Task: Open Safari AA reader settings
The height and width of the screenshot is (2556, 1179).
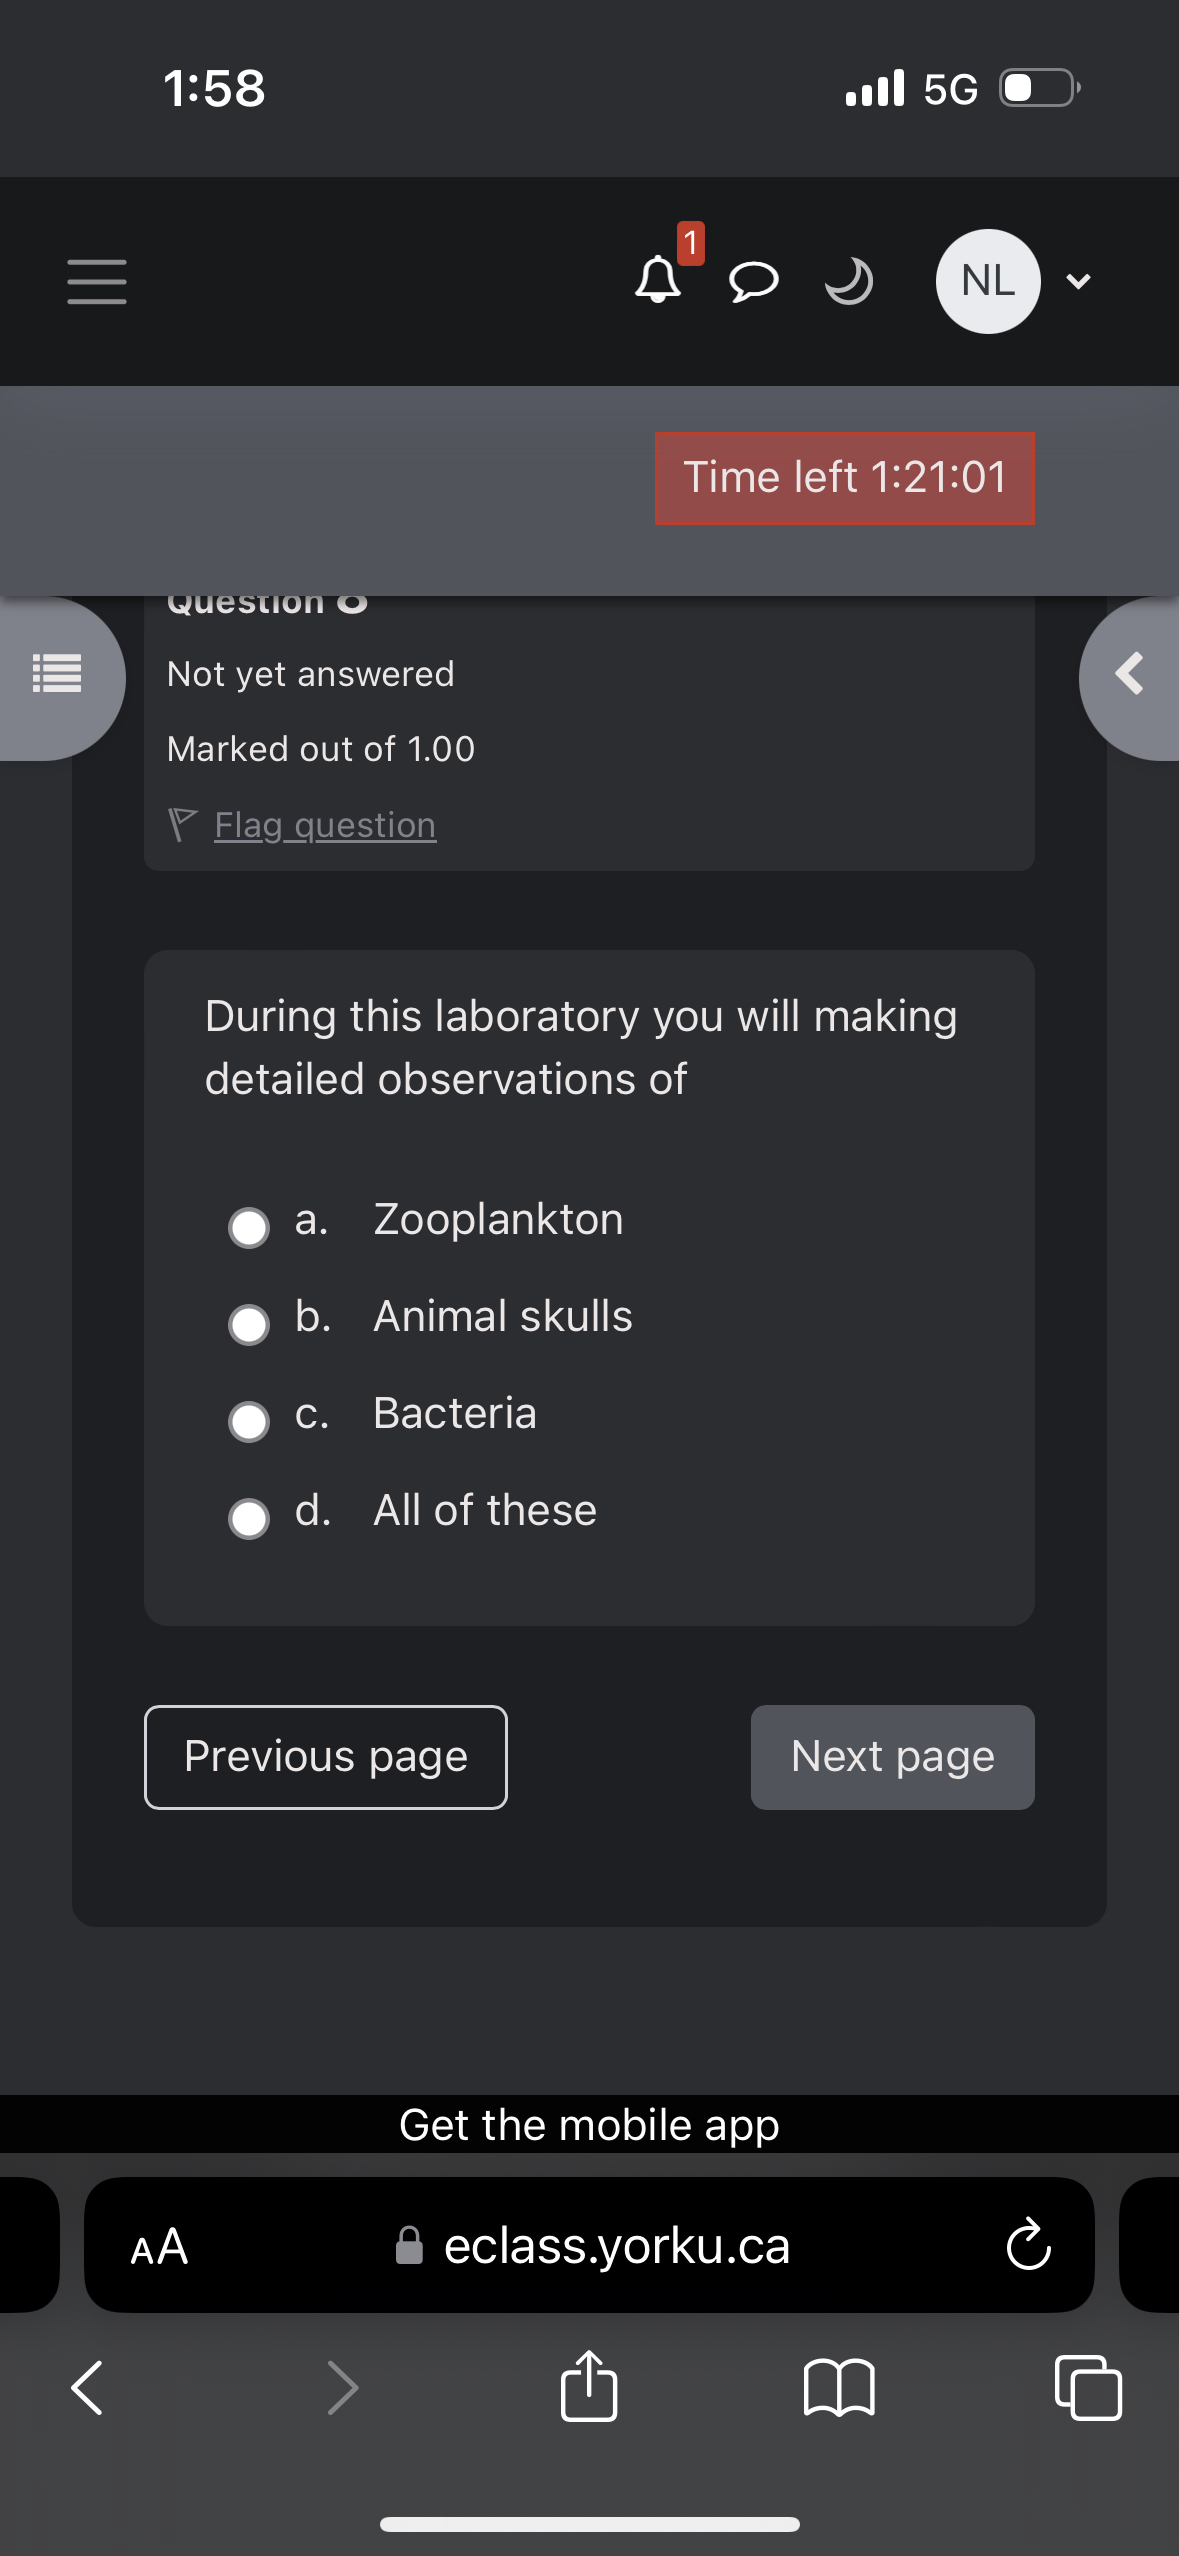Action: pos(160,2246)
